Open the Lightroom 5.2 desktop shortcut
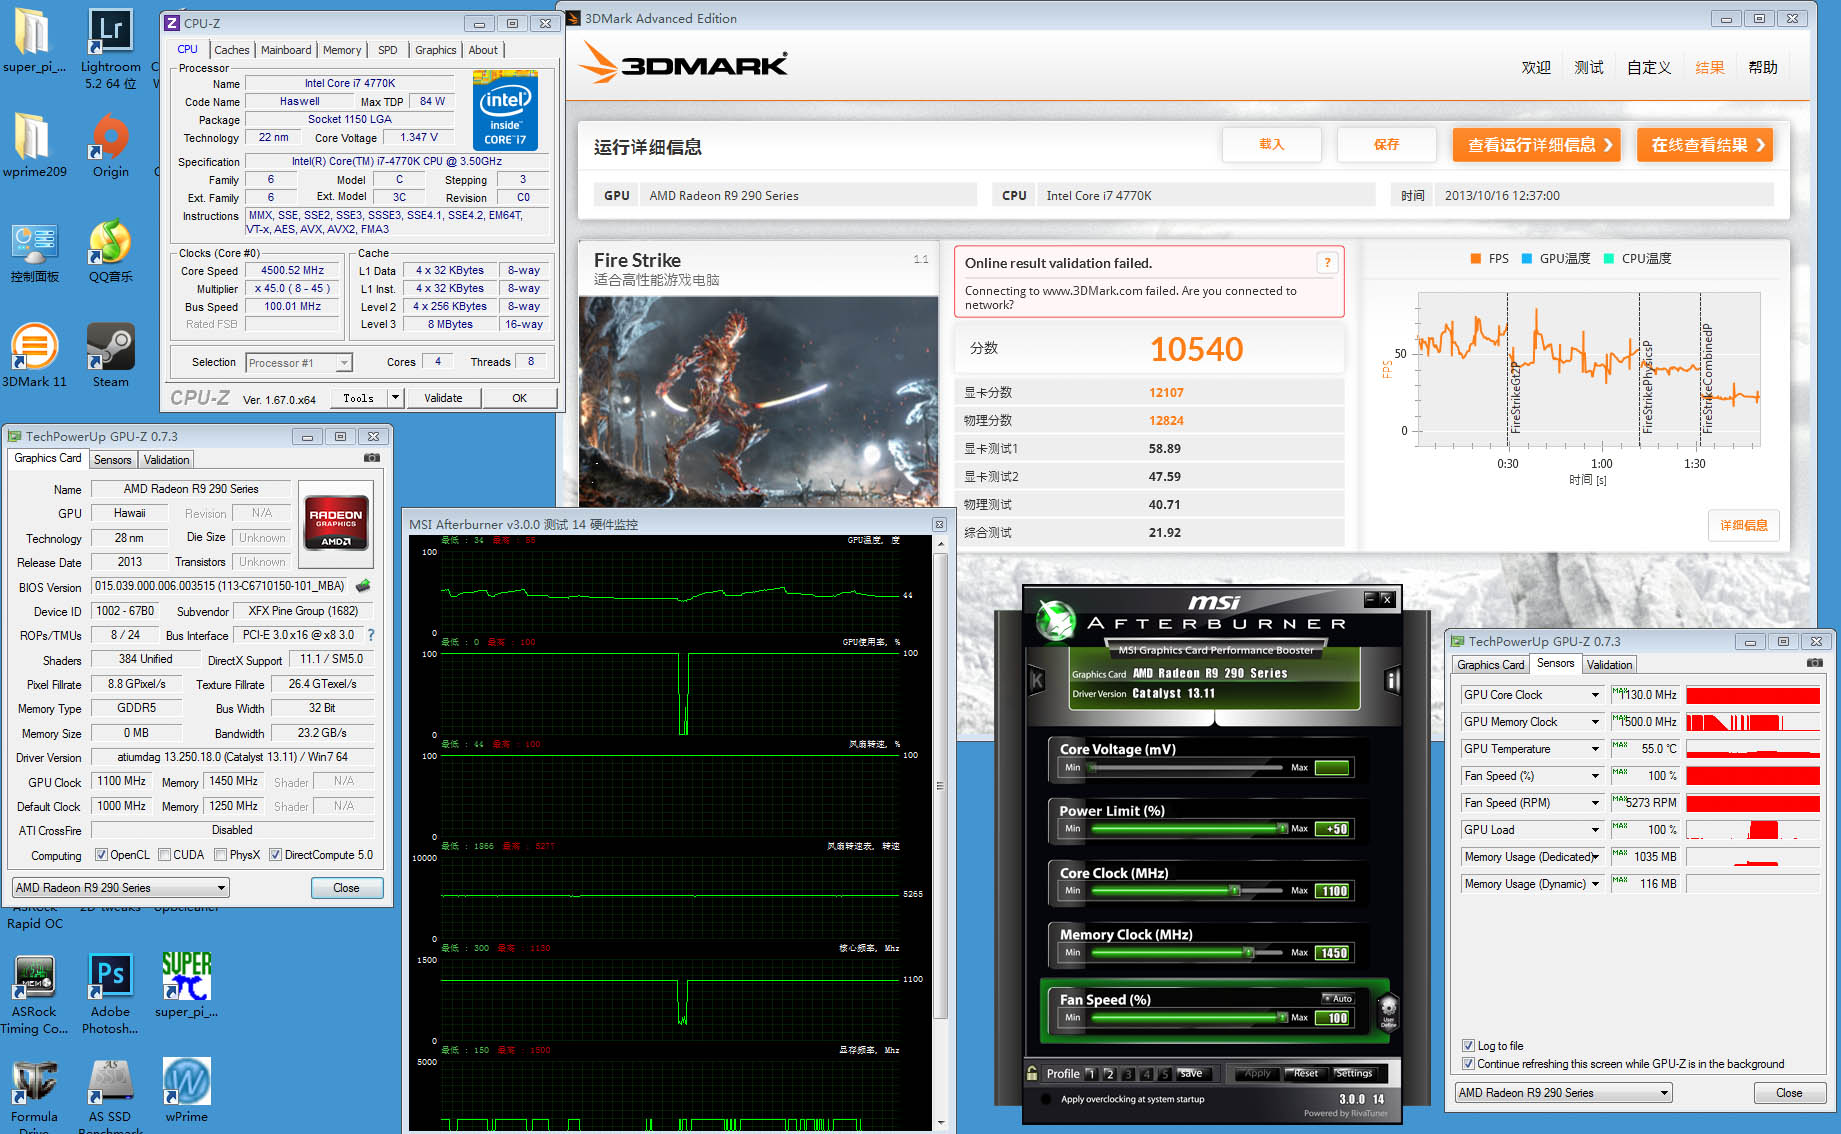 click(110, 48)
